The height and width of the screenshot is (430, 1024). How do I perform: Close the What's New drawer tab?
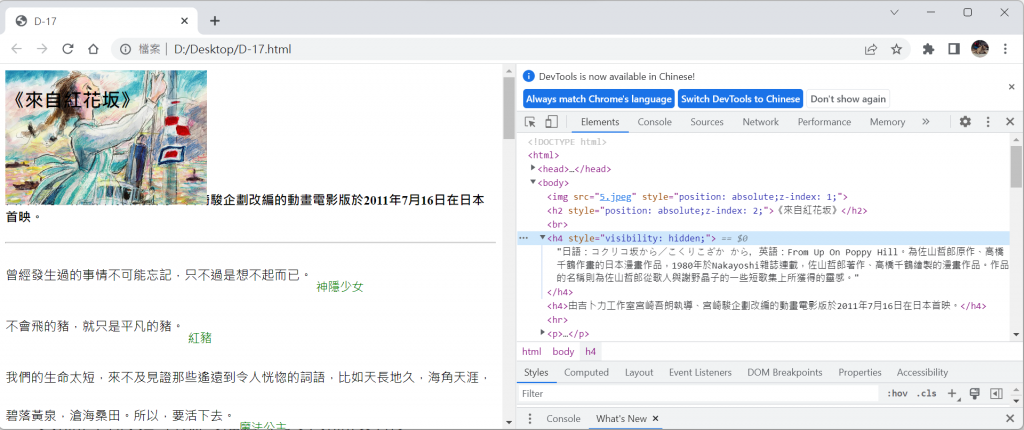(x=656, y=419)
